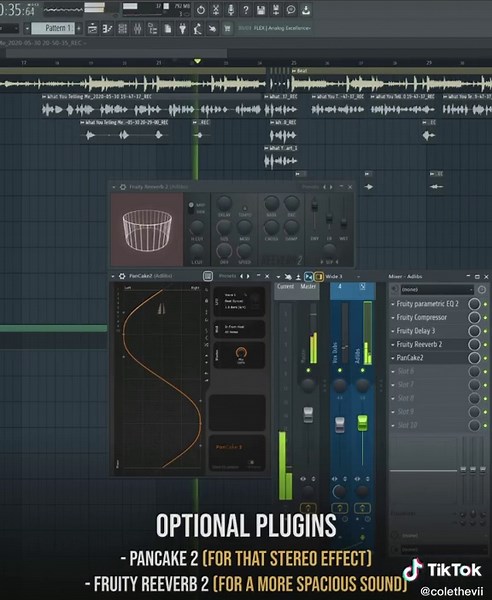Click the plugin picker plug icon
This screenshot has width=492, height=600.
pos(182,29)
